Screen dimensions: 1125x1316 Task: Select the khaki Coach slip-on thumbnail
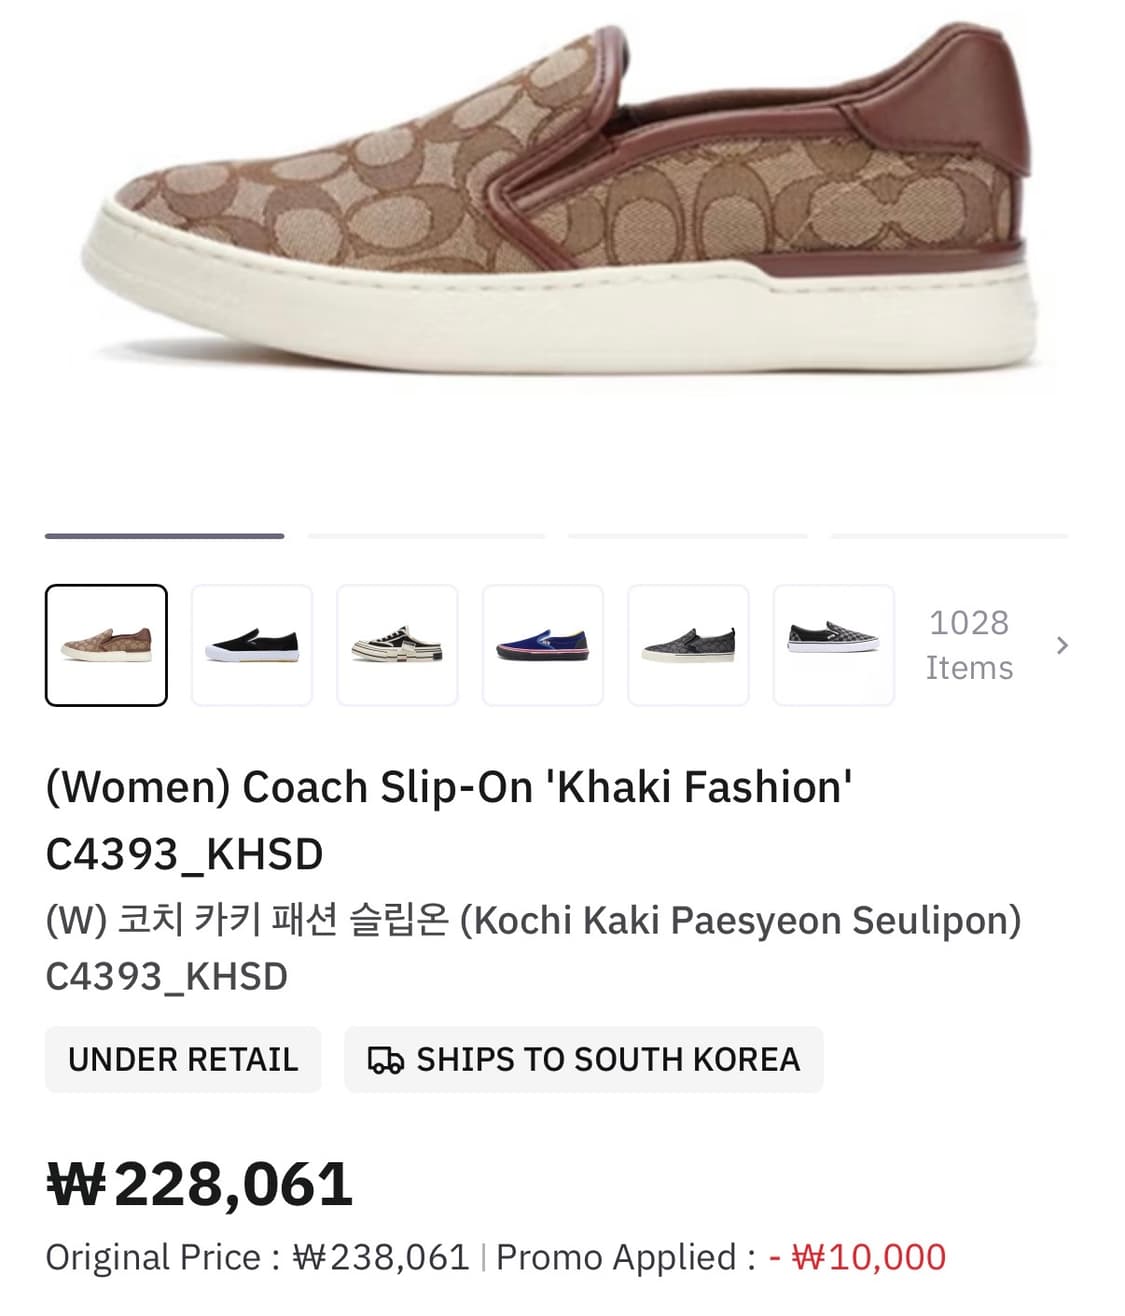tap(106, 645)
